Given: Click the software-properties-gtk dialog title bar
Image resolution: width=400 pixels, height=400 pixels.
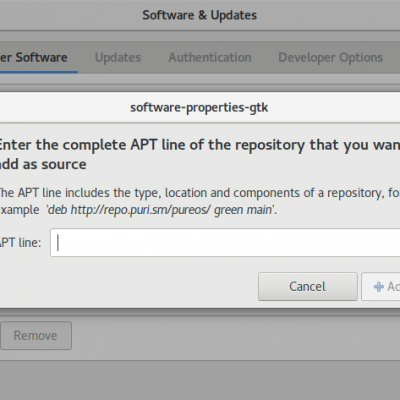Looking at the screenshot, I should click(199, 107).
